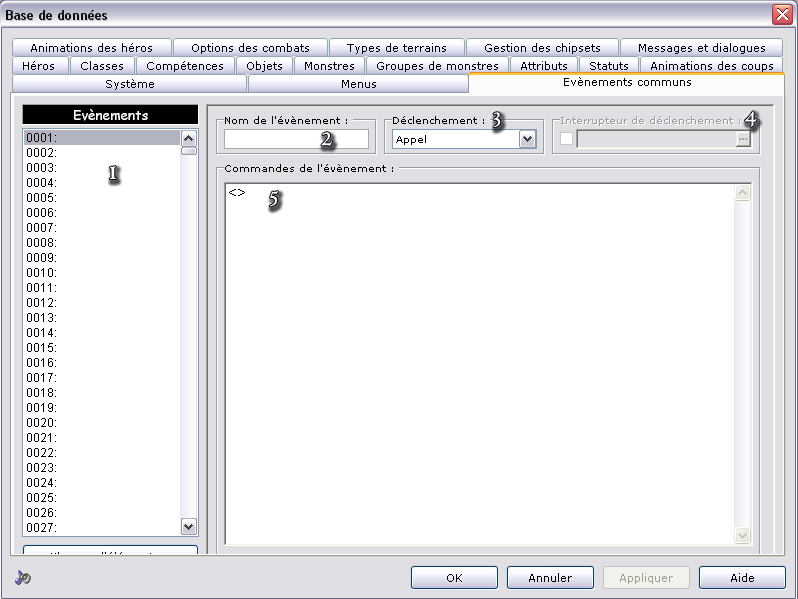Click the empty <> command line
Image resolution: width=798 pixels, height=599 pixels.
pos(237,192)
